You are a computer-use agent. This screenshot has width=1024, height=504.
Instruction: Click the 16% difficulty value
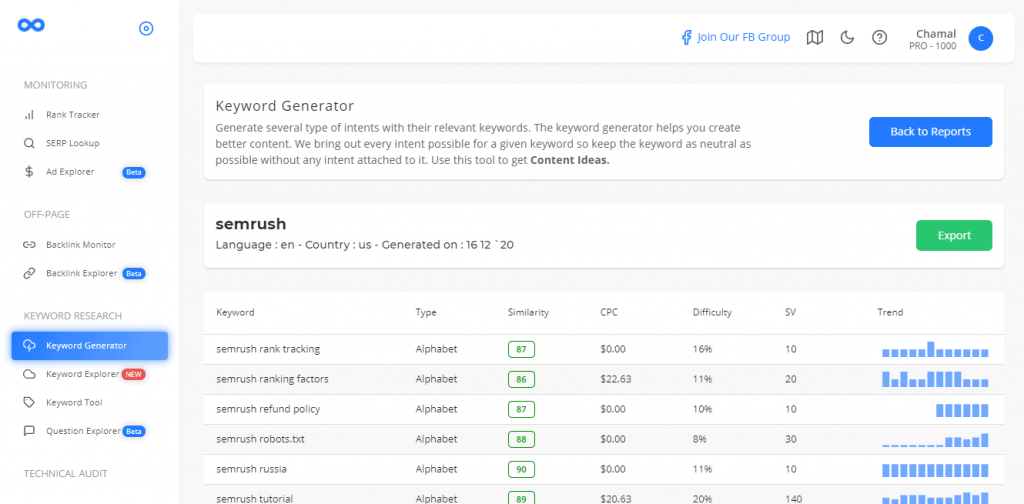pyautogui.click(x=702, y=349)
